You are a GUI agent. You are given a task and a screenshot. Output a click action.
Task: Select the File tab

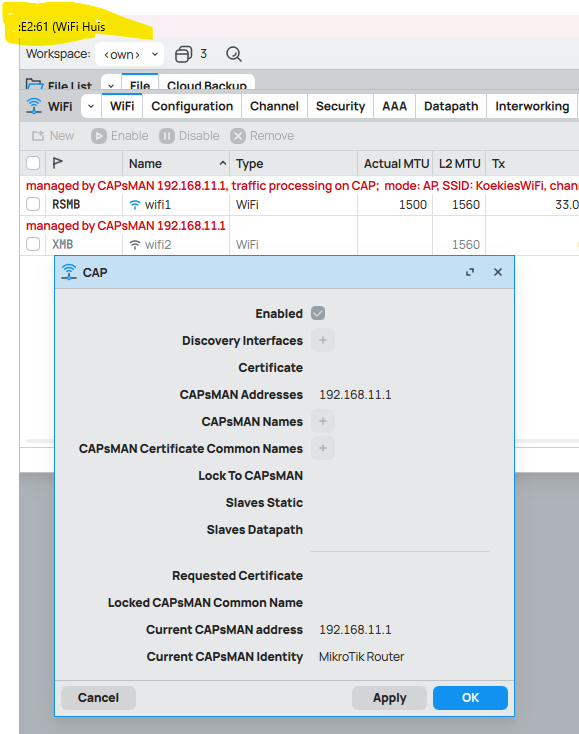click(140, 85)
